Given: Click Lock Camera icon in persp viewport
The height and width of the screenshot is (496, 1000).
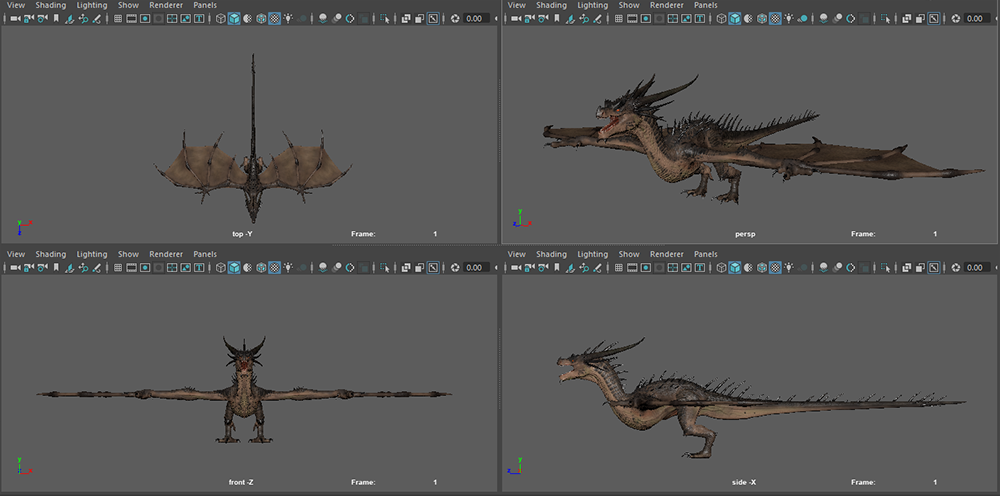Looking at the screenshot, I should pyautogui.click(x=528, y=18).
